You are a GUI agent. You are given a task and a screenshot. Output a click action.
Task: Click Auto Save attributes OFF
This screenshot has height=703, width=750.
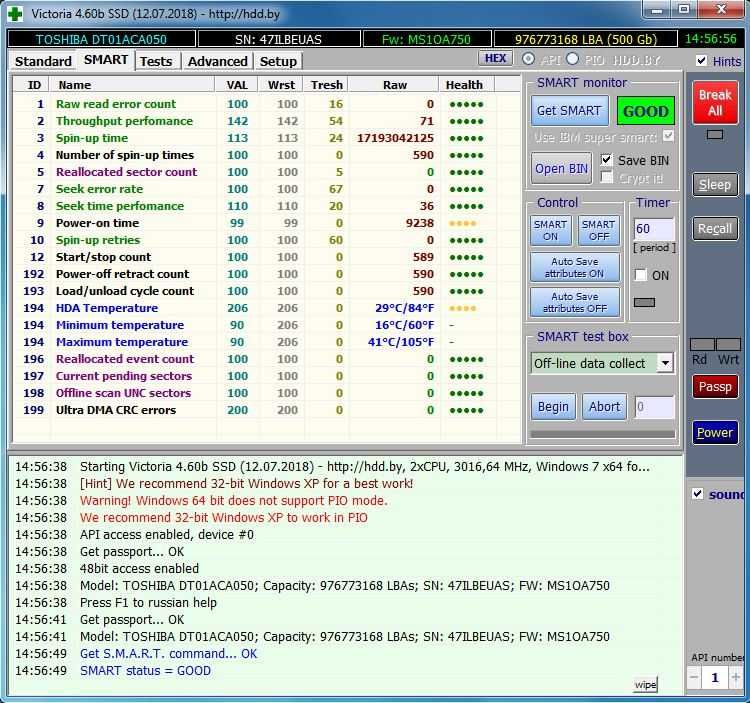click(574, 302)
